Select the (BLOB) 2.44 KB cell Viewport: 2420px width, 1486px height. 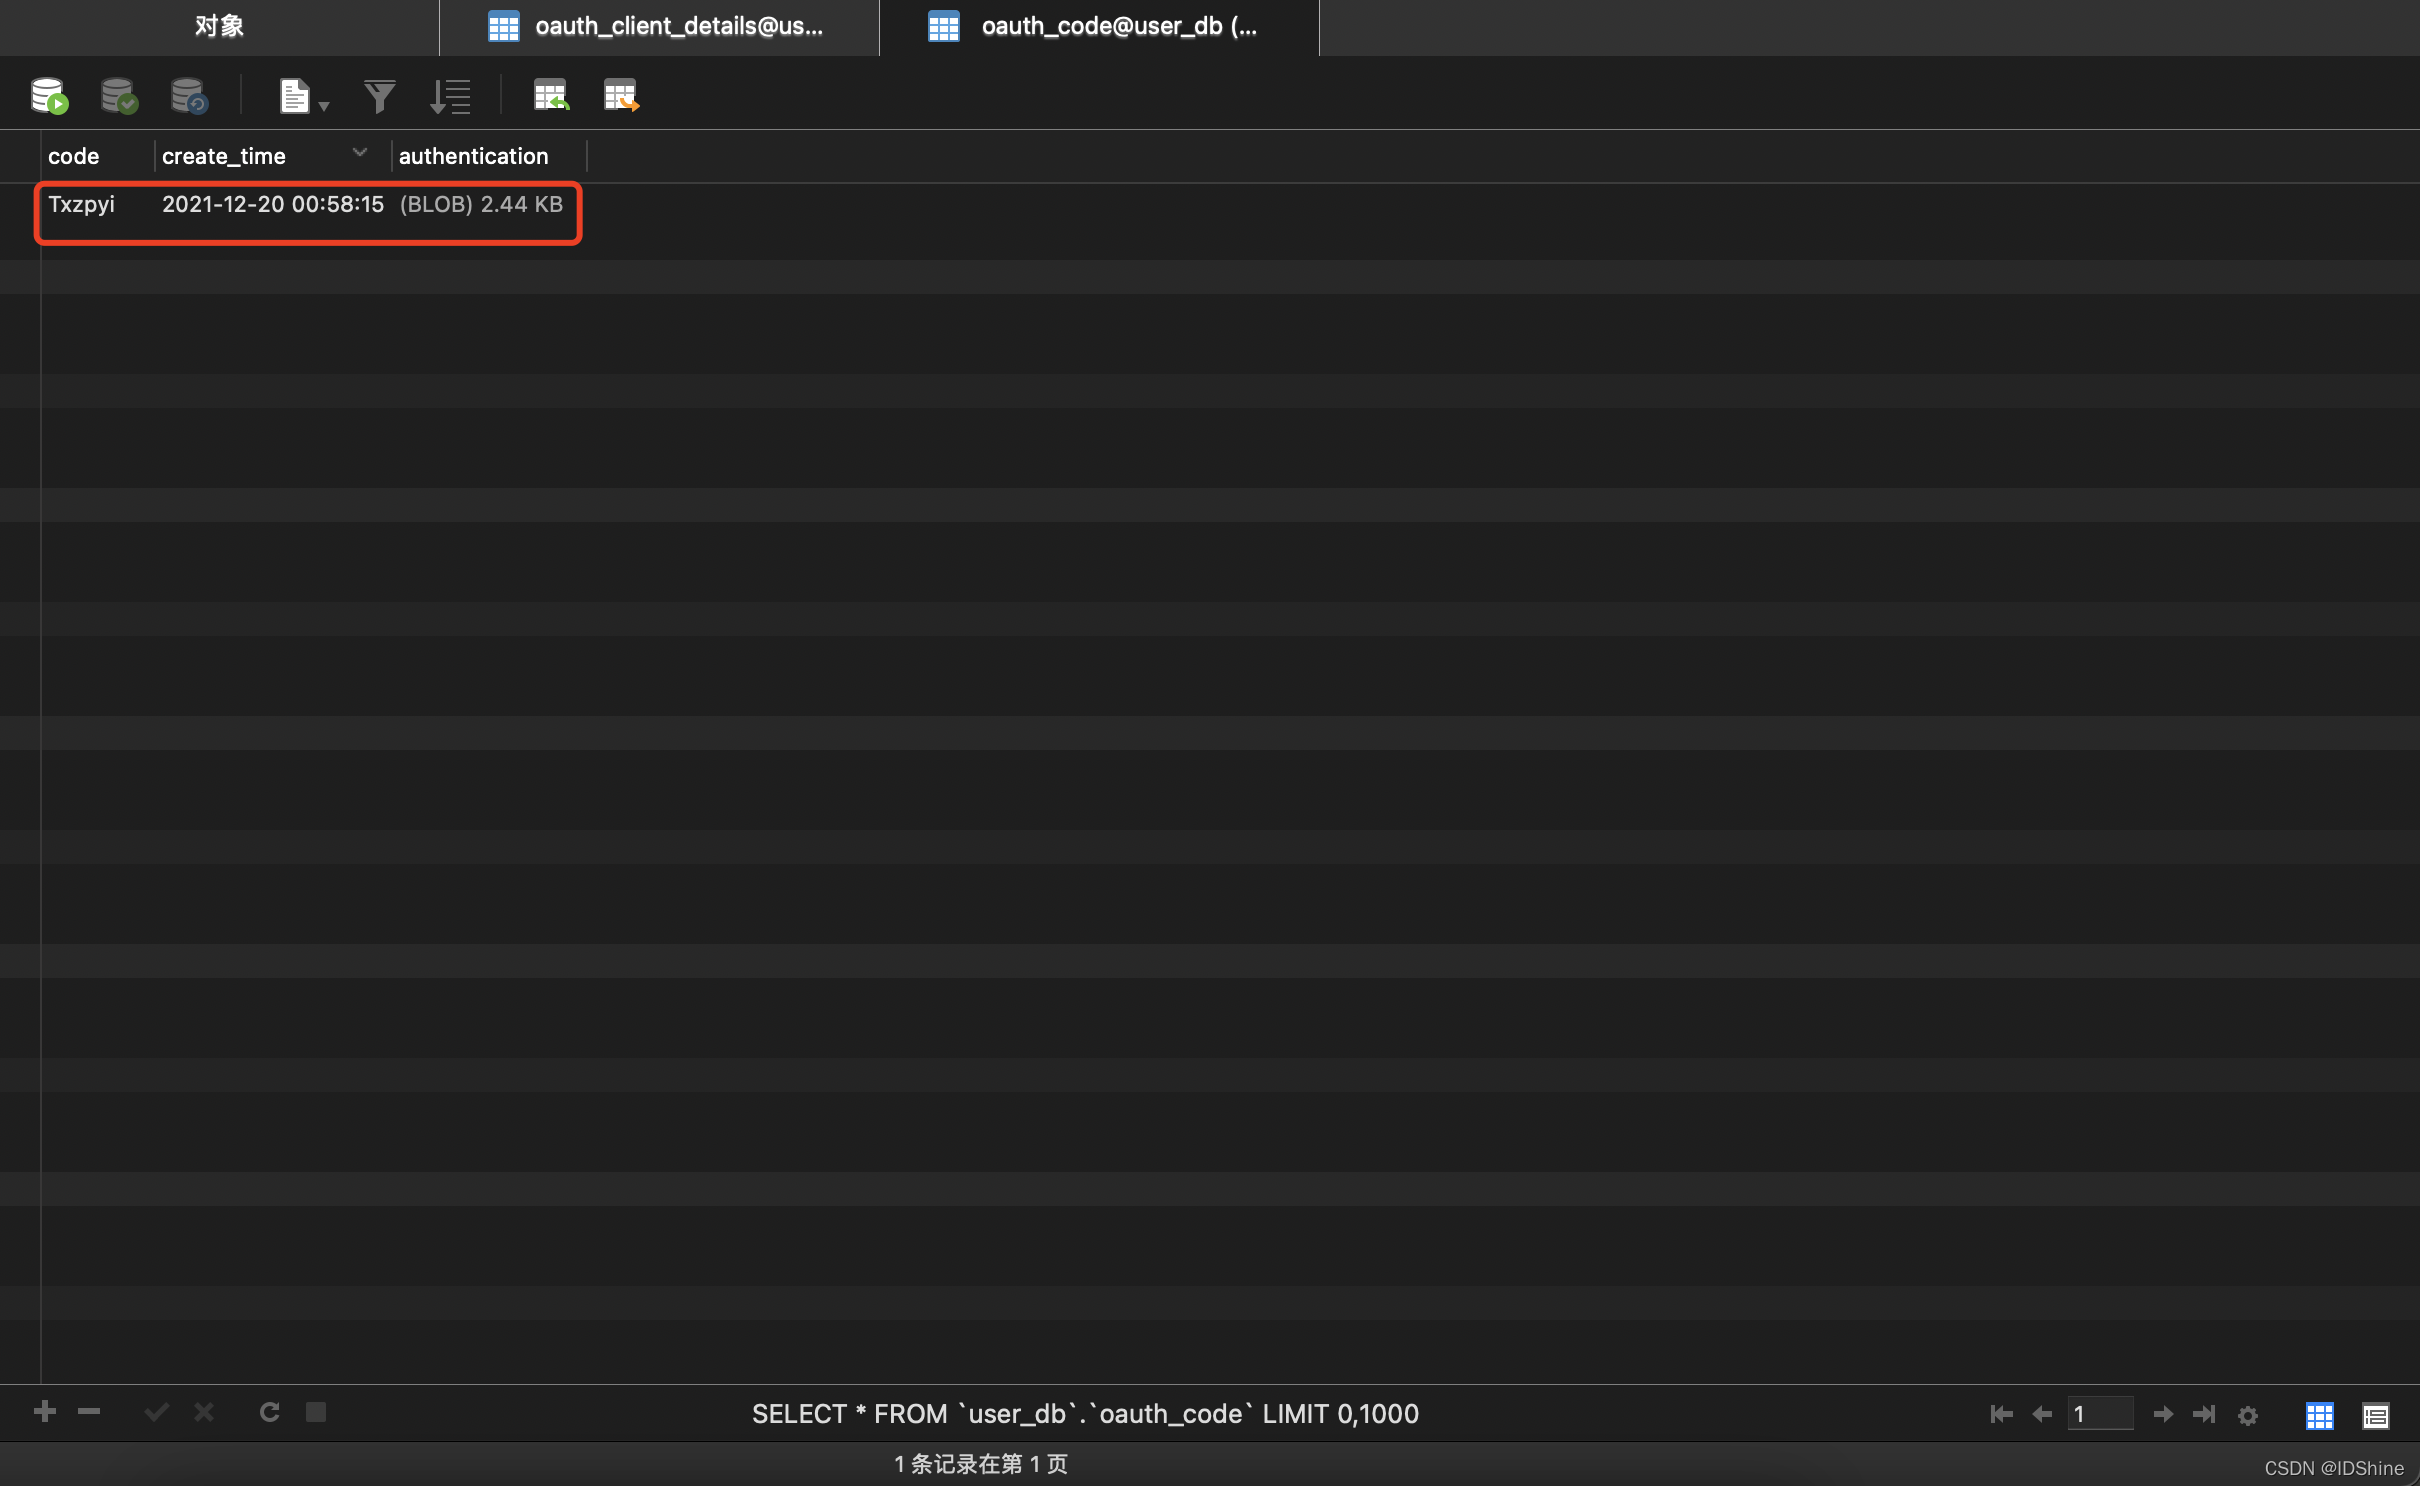[481, 204]
